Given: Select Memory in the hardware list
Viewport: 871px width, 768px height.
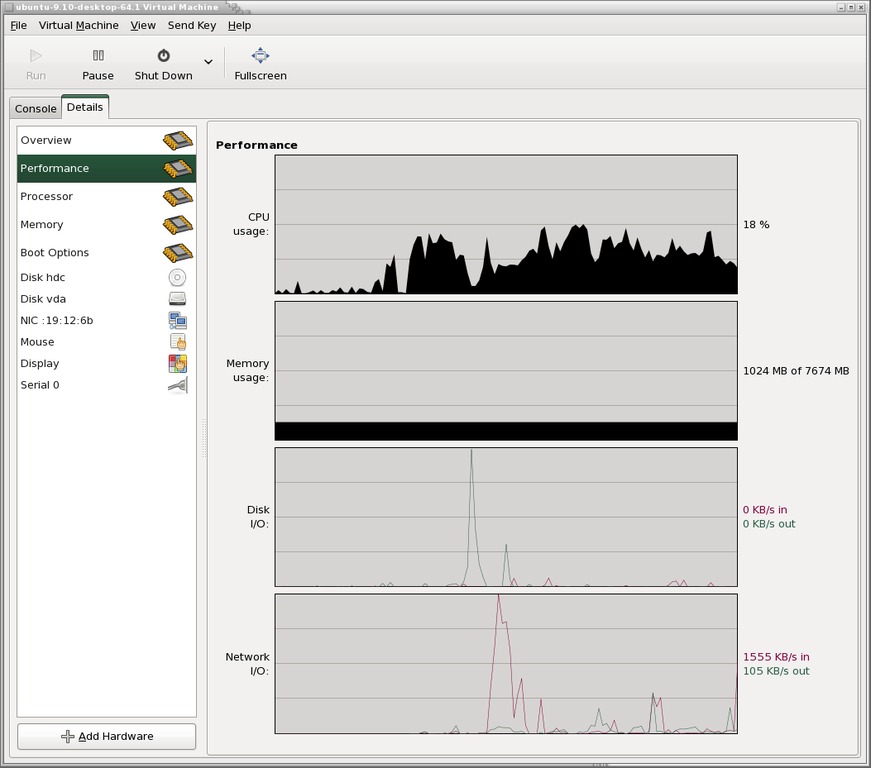Looking at the screenshot, I should [x=42, y=225].
